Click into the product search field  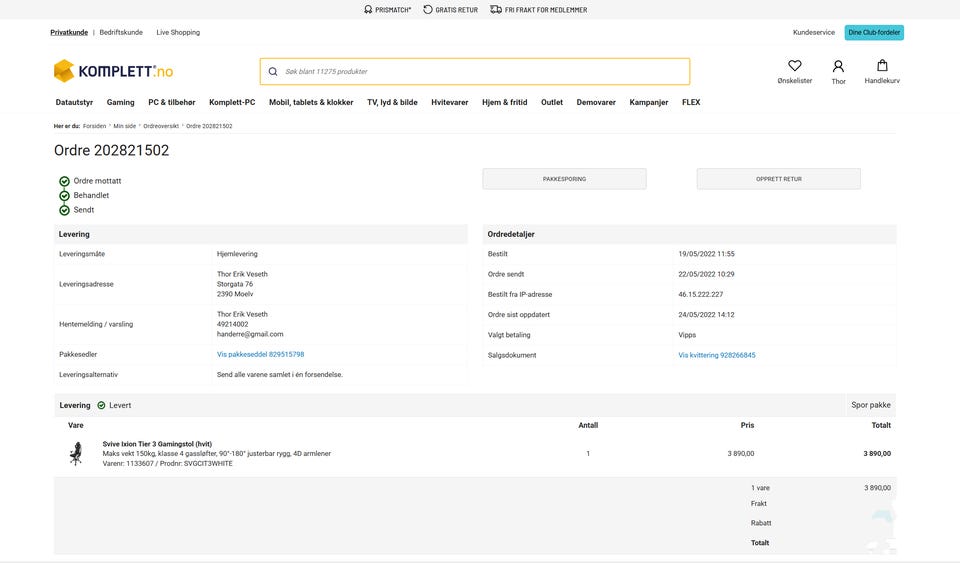click(480, 72)
